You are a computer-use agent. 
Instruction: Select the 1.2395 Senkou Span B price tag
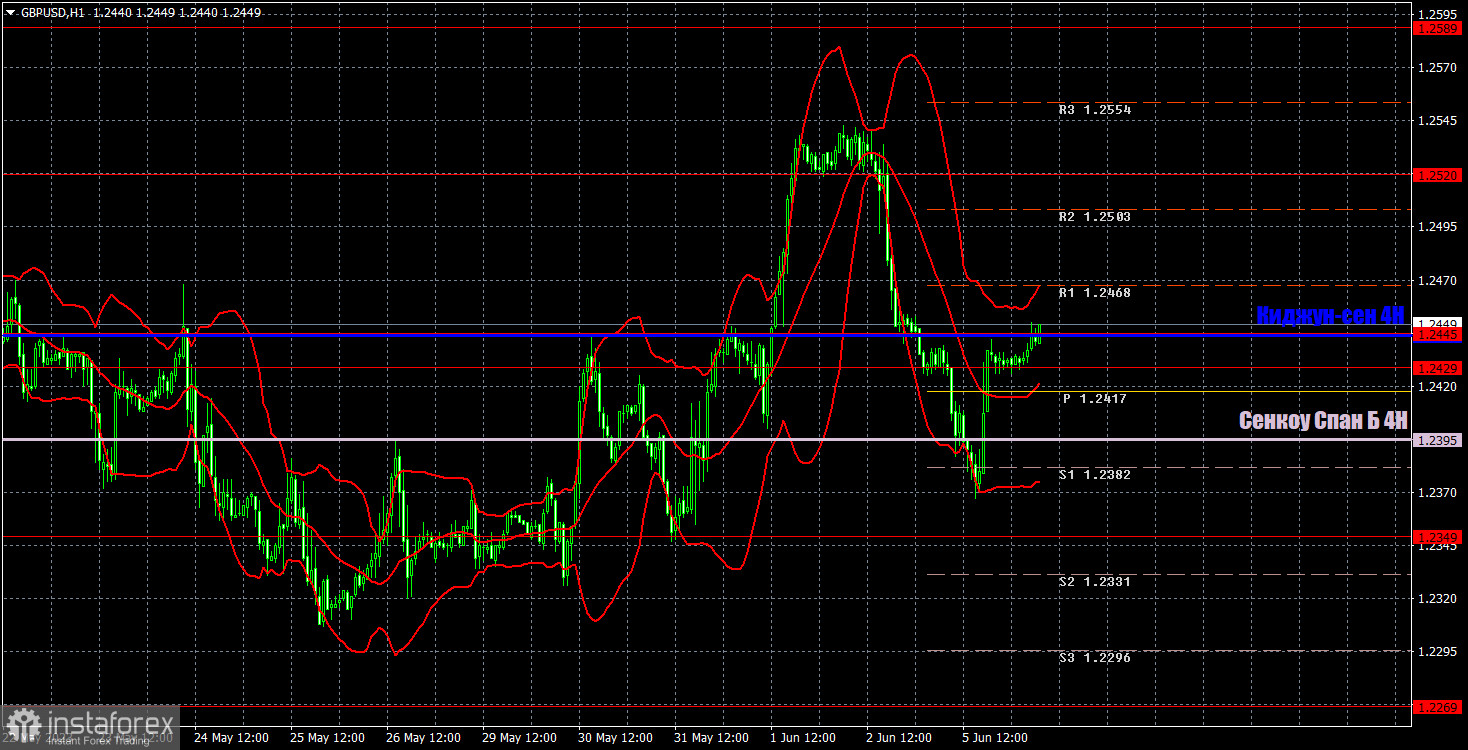[x=1438, y=440]
